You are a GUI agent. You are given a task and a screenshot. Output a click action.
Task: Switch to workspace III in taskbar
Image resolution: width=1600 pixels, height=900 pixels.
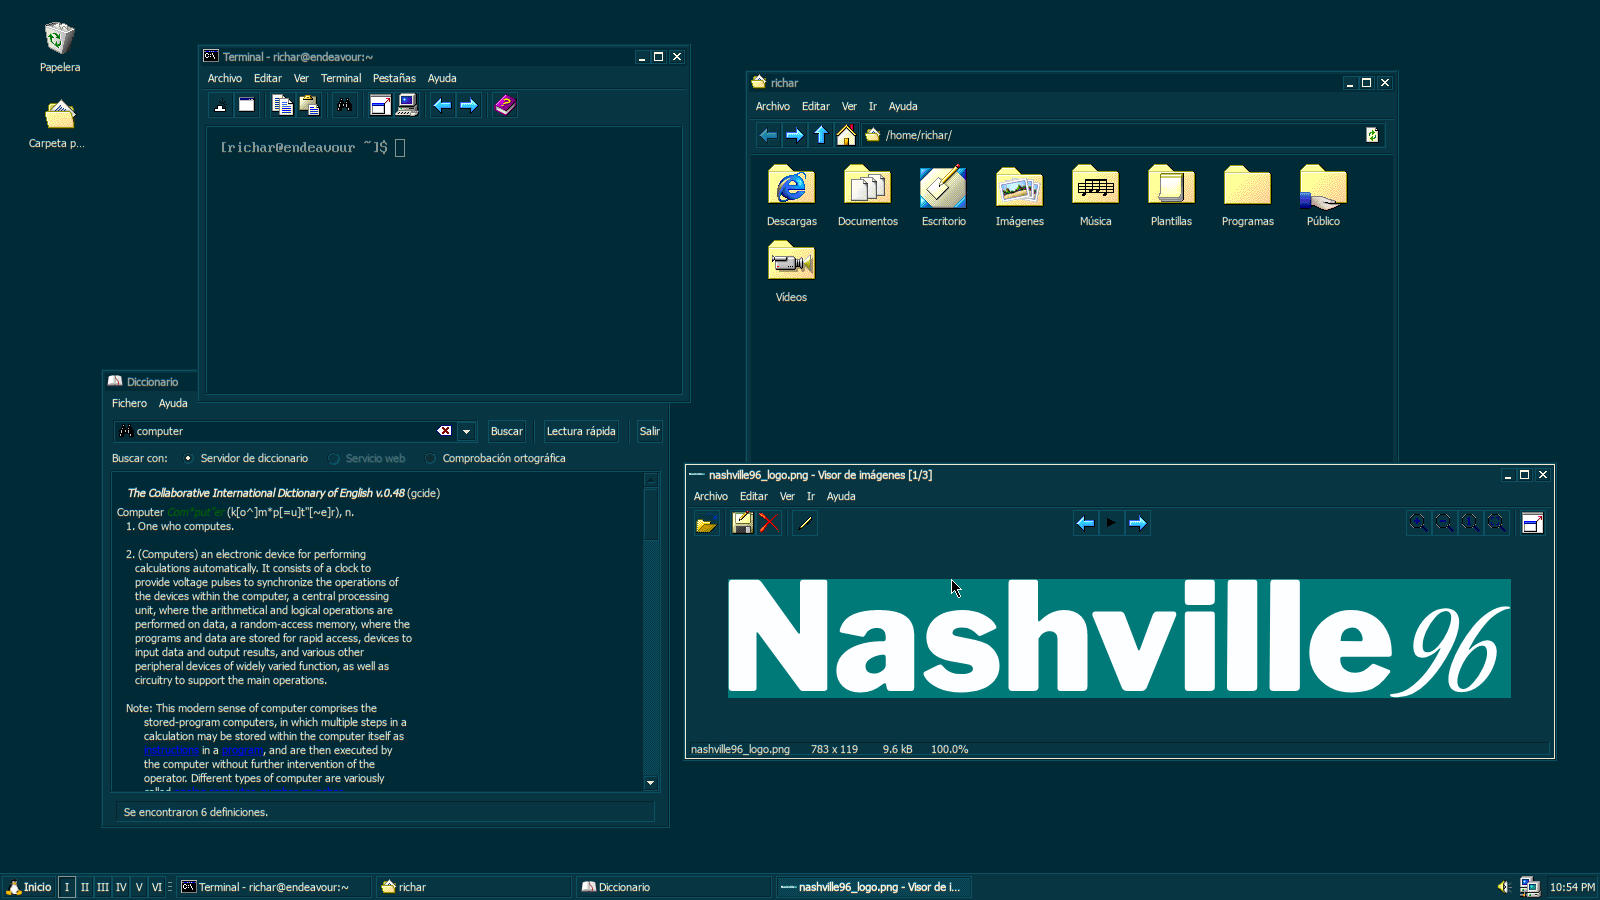point(103,887)
